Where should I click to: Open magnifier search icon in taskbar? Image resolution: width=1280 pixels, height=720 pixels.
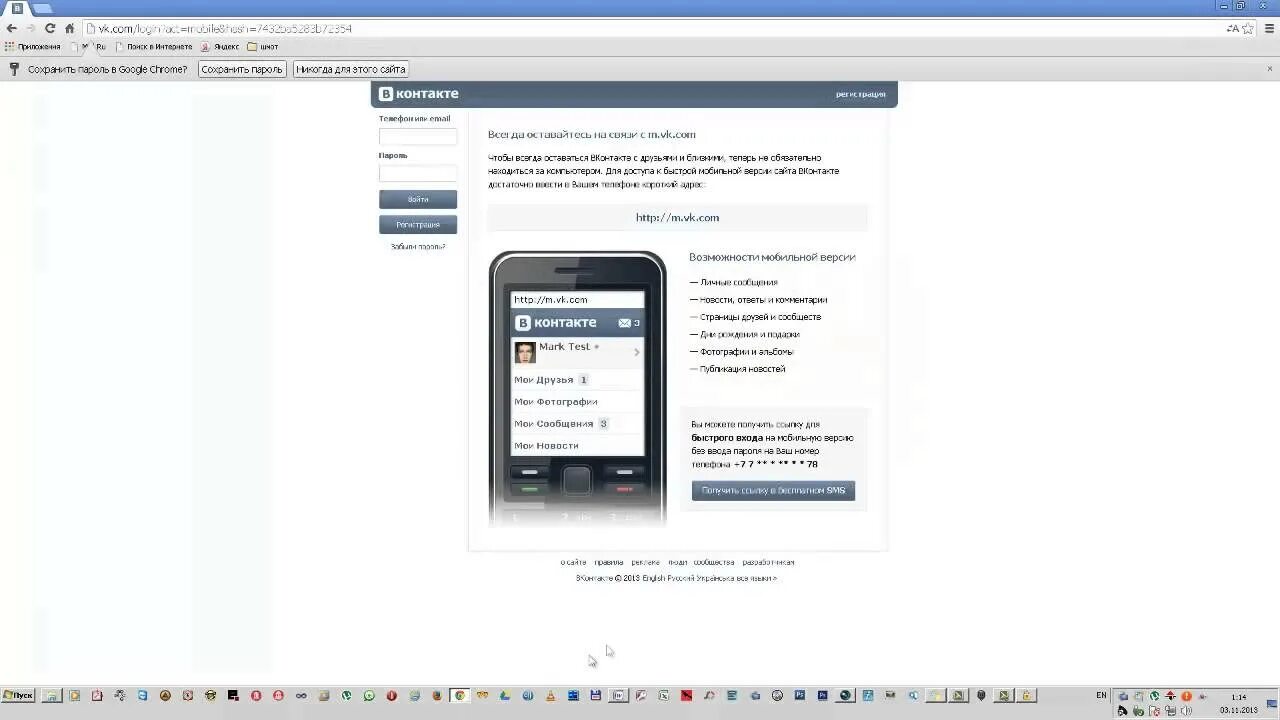click(x=913, y=696)
